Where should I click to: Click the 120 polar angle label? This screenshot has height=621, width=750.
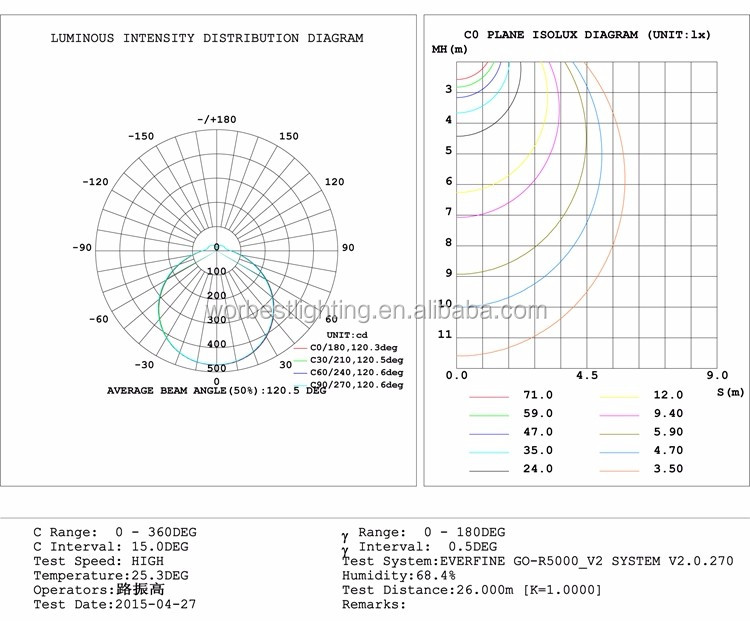pyautogui.click(x=334, y=182)
